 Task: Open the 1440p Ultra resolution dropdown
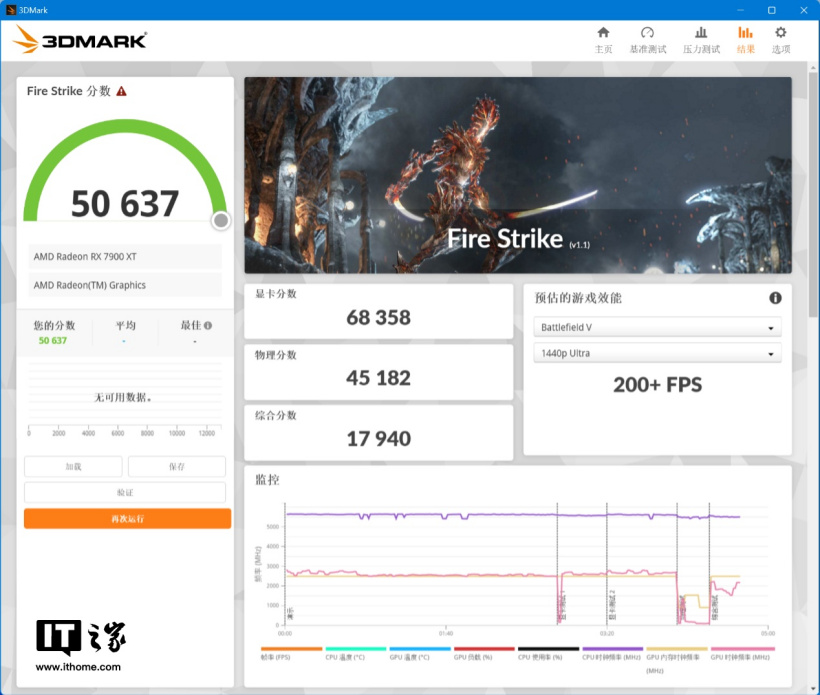657,354
